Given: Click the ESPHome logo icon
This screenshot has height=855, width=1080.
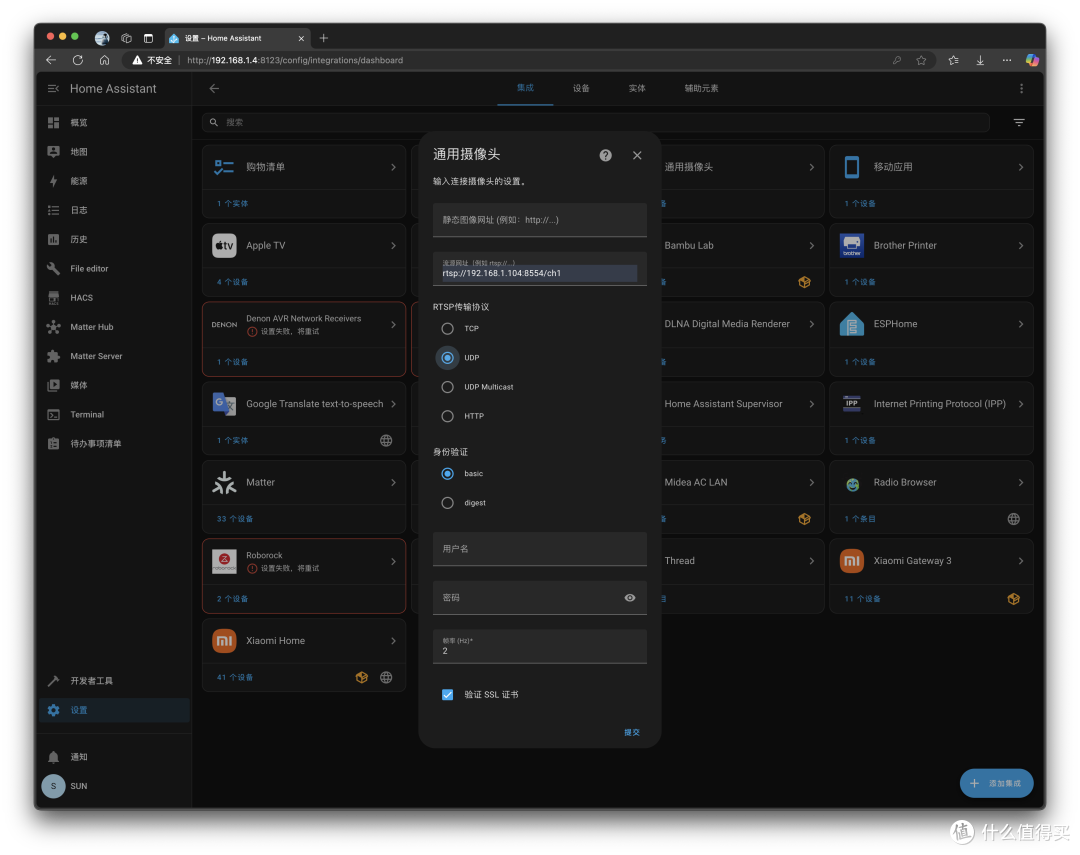Looking at the screenshot, I should click(852, 324).
